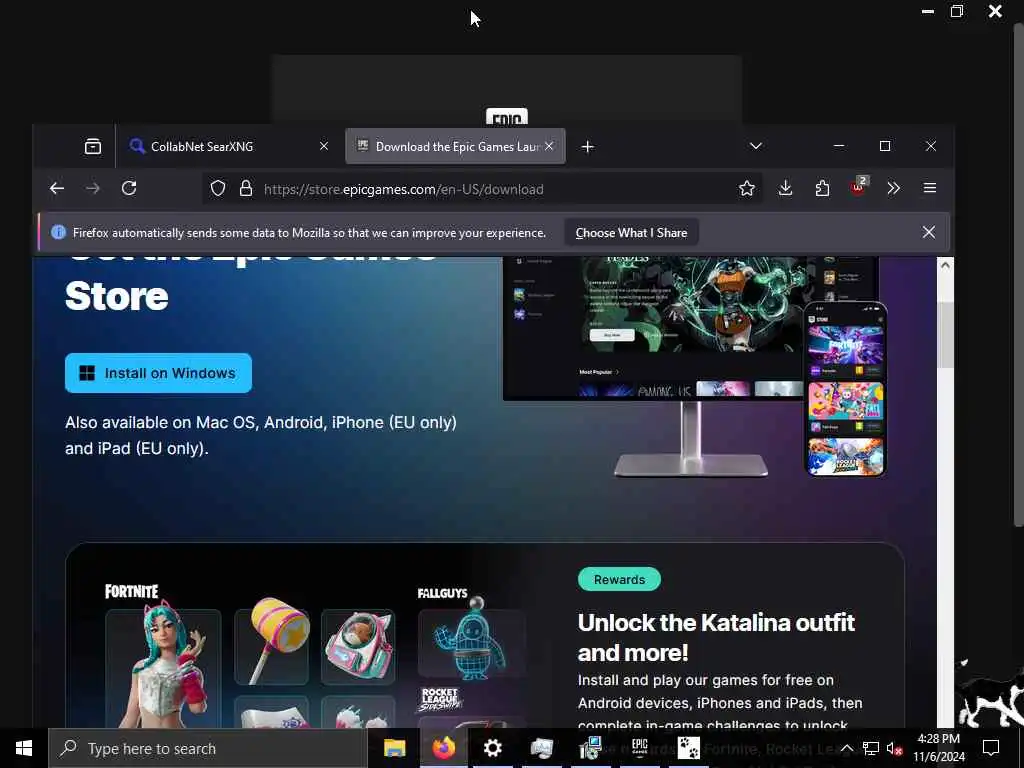Expand the list all tabs chevron
This screenshot has height=768, width=1024.
pyautogui.click(x=756, y=146)
